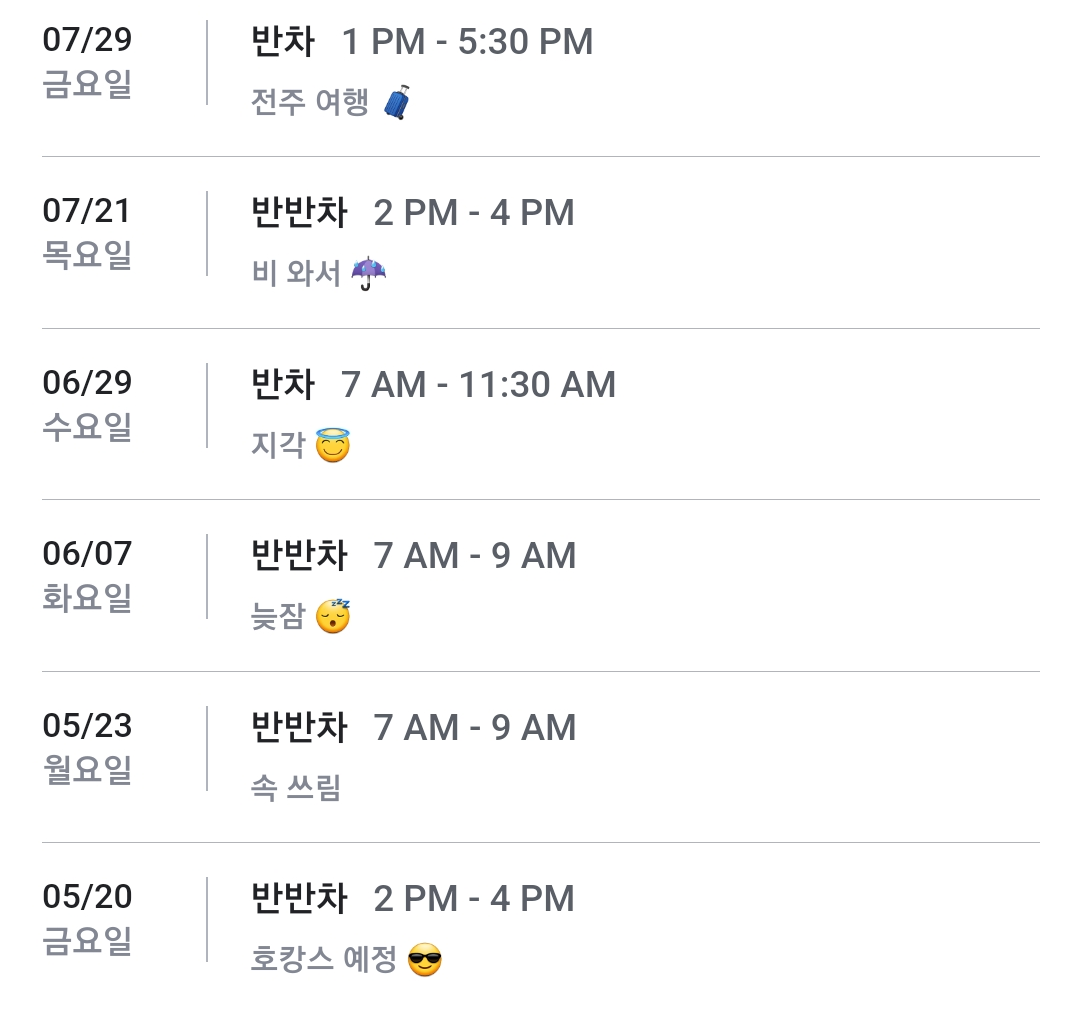Viewport: 1080px width, 1011px height.
Task: Open the 06/29 반차 entry title
Action: point(283,385)
